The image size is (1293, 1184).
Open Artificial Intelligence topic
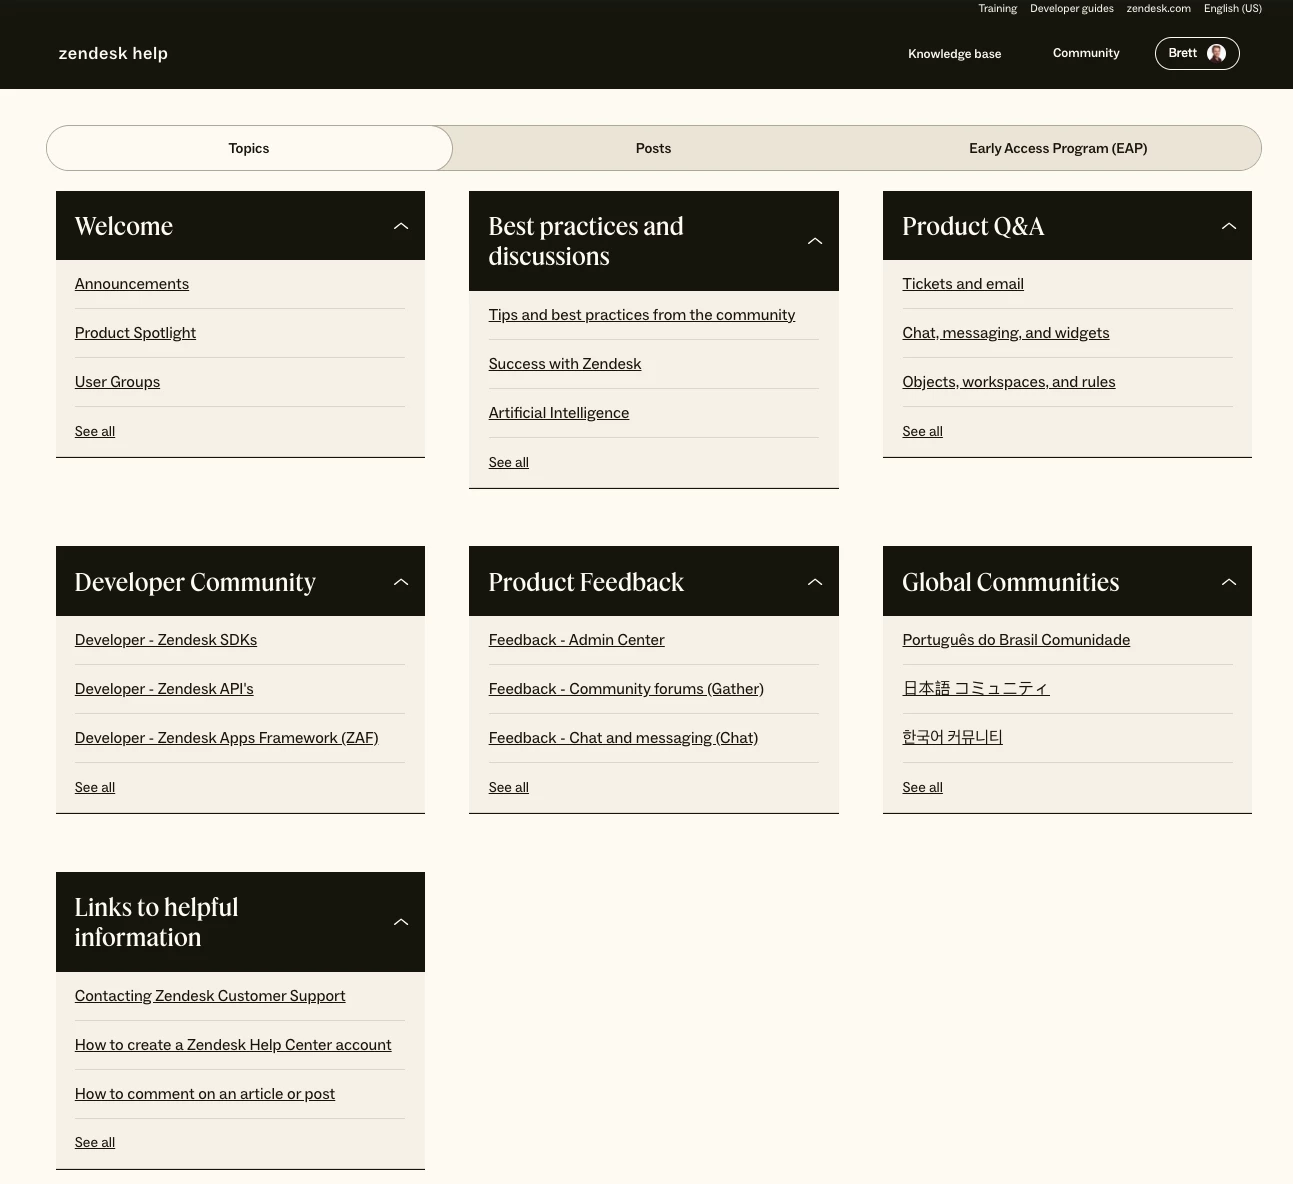559,413
